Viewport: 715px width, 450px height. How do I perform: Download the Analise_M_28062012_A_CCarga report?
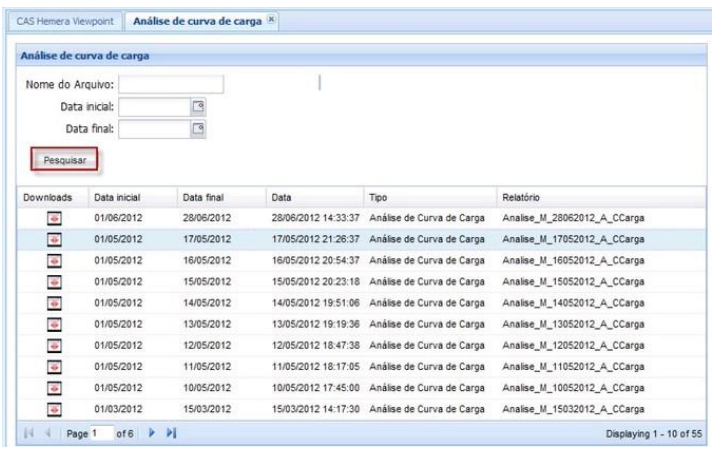click(54, 217)
